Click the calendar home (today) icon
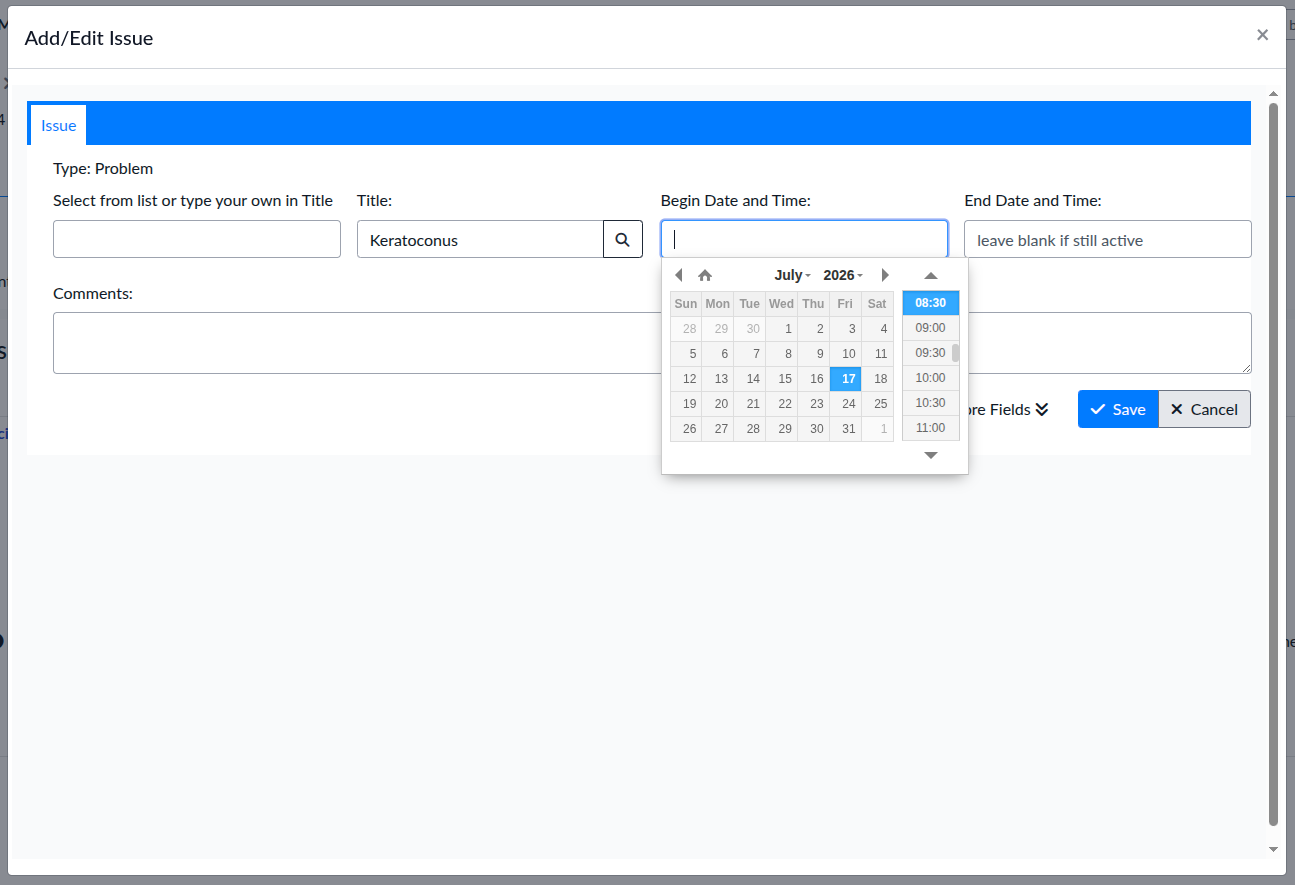The image size is (1295, 885). [705, 275]
